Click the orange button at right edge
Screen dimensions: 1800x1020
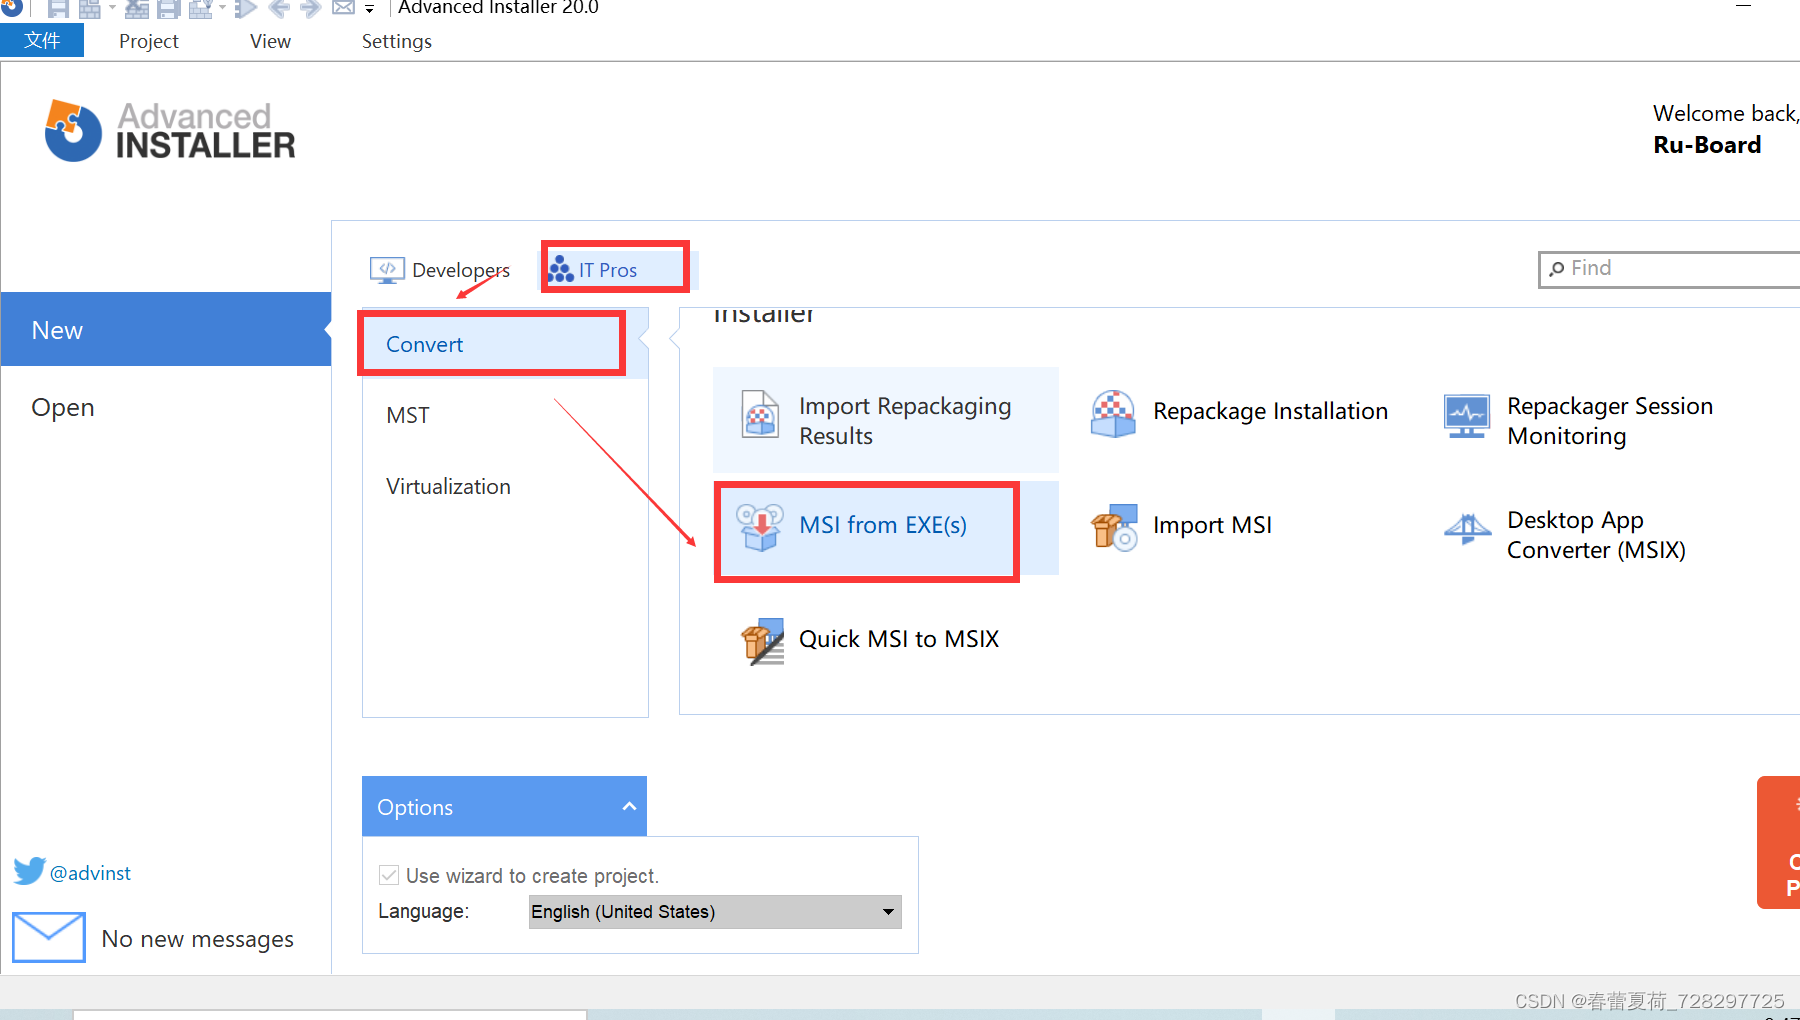pyautogui.click(x=1779, y=842)
